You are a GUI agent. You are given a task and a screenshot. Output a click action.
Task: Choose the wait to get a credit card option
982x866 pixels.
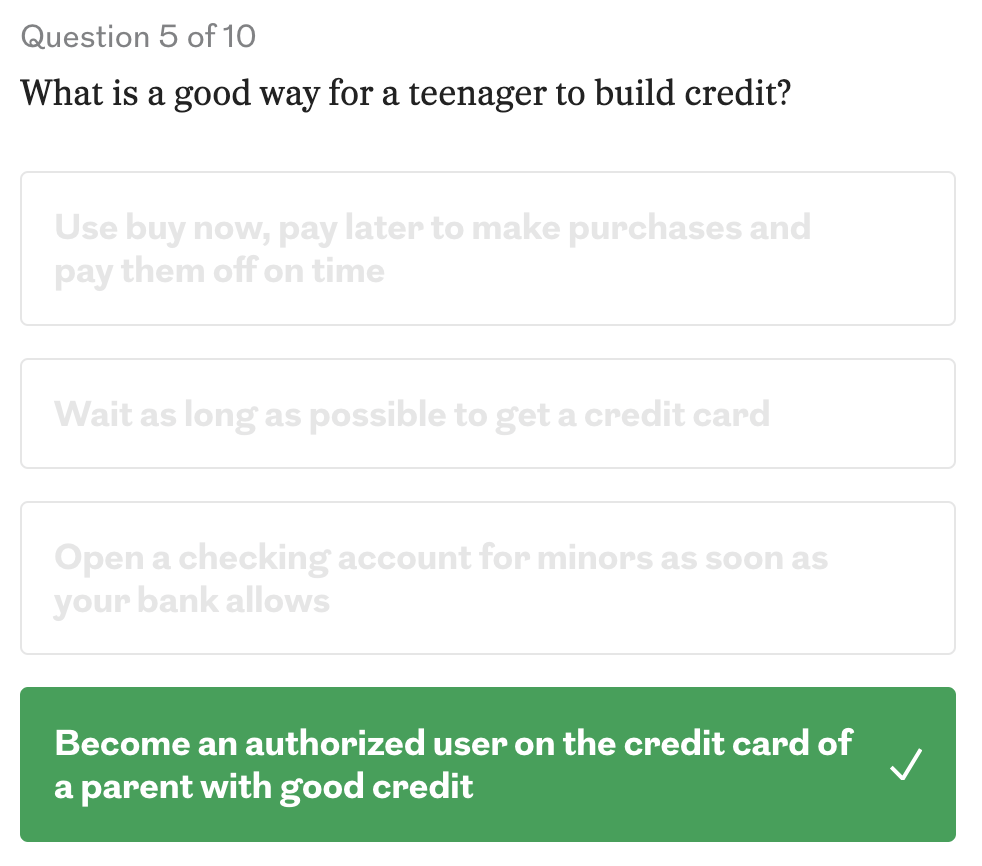487,414
